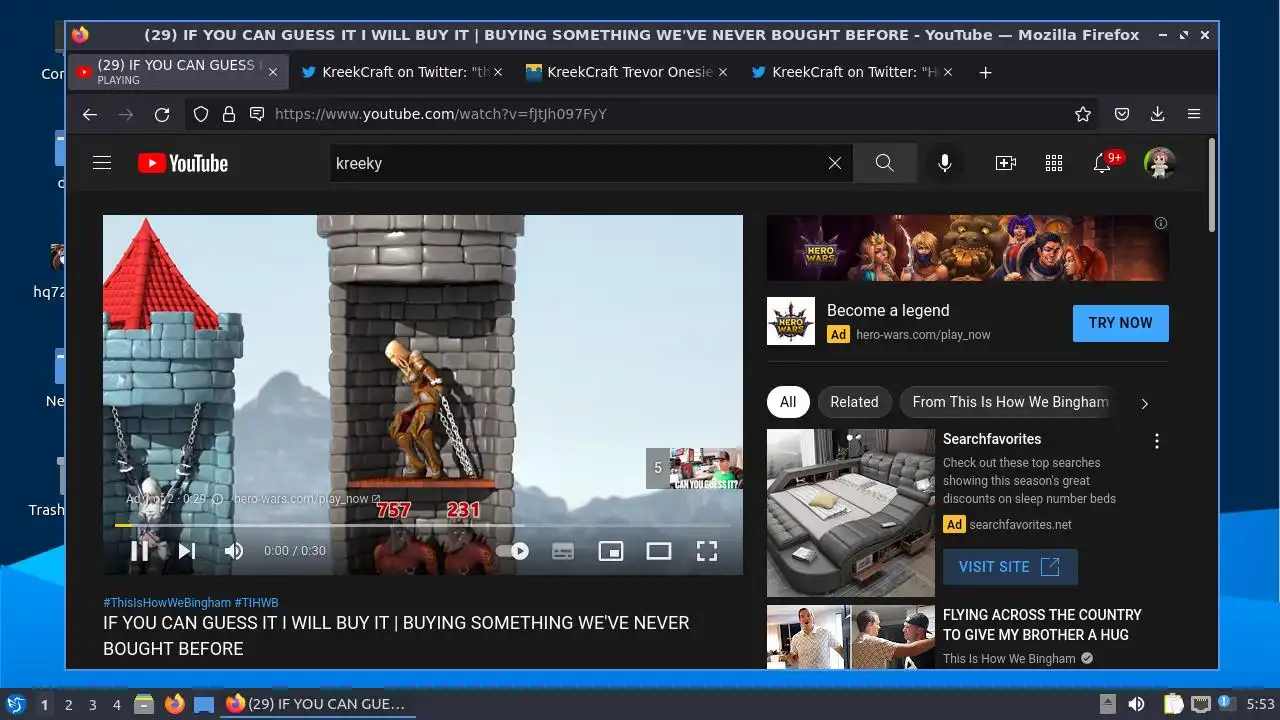Click the YouTube search magnifier button

(x=884, y=163)
